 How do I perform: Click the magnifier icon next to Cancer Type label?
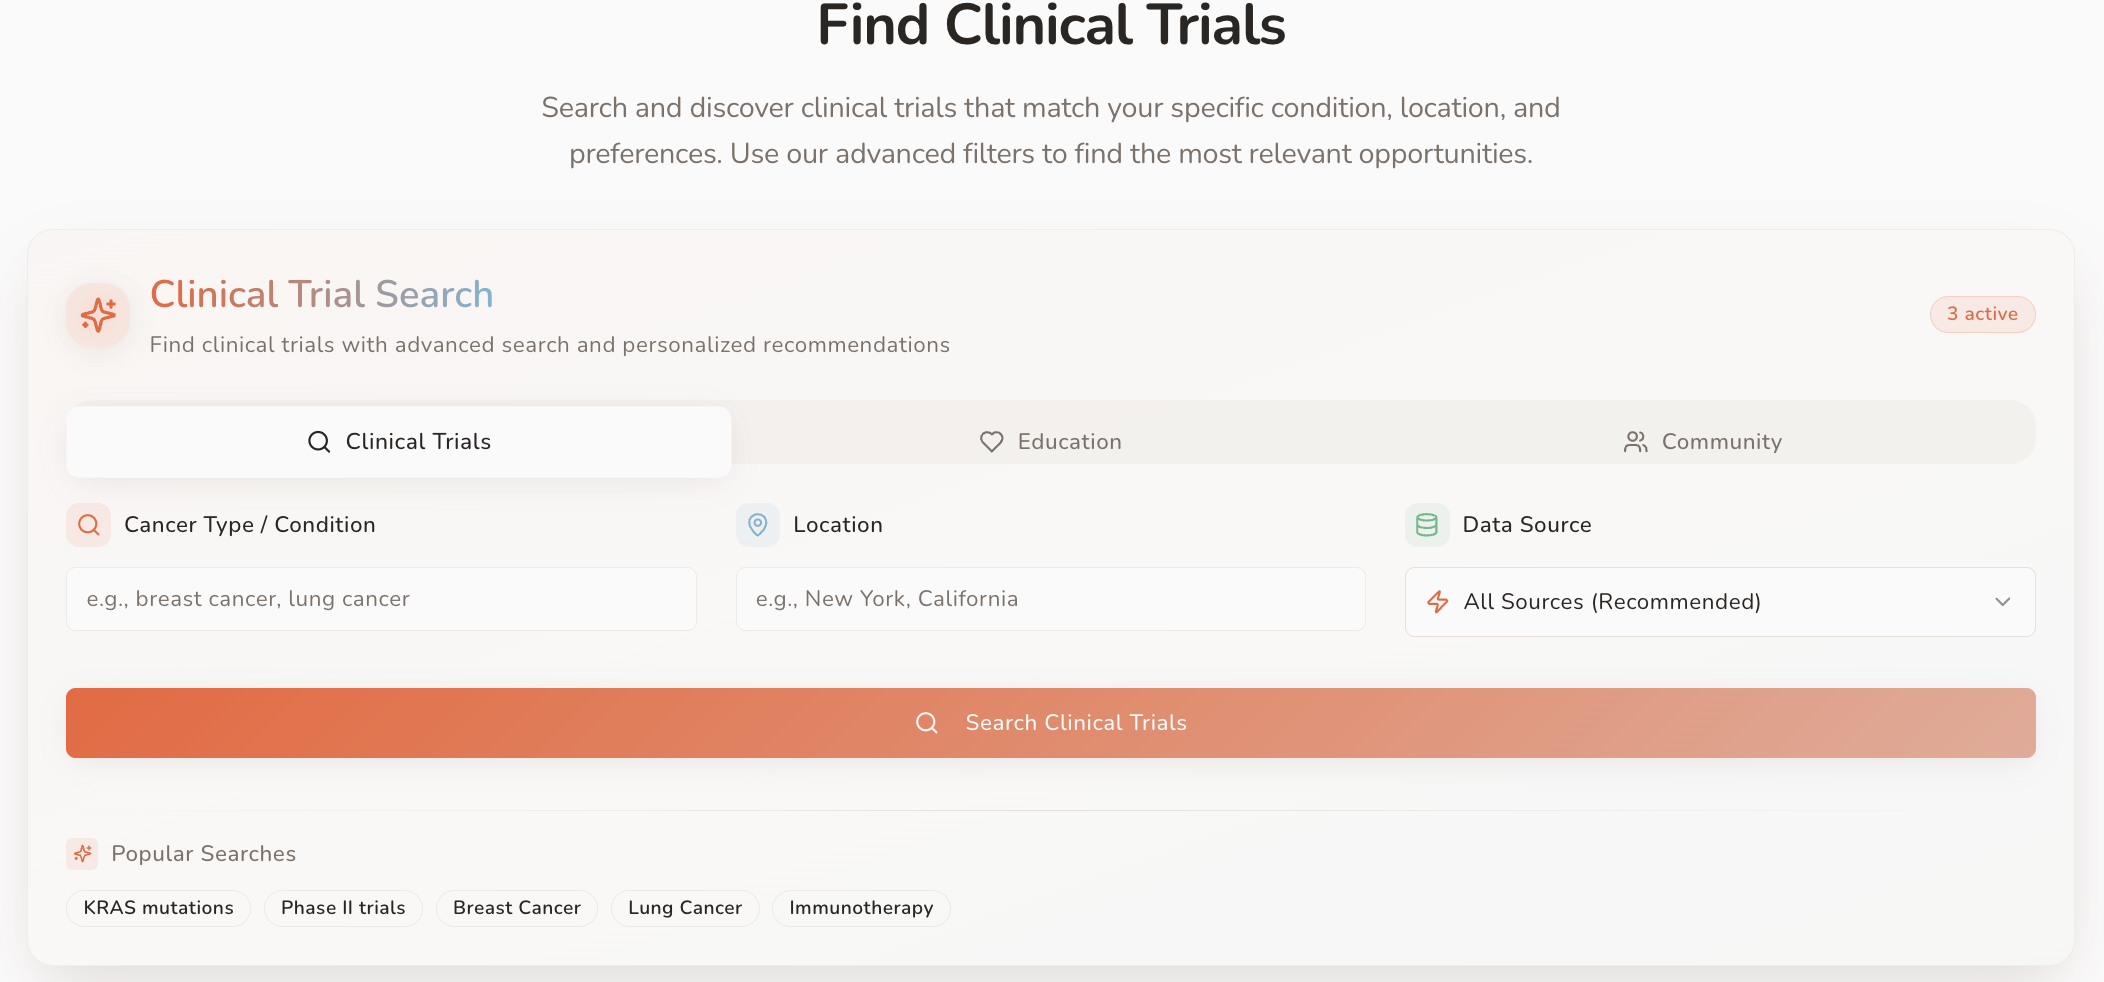[x=88, y=525]
